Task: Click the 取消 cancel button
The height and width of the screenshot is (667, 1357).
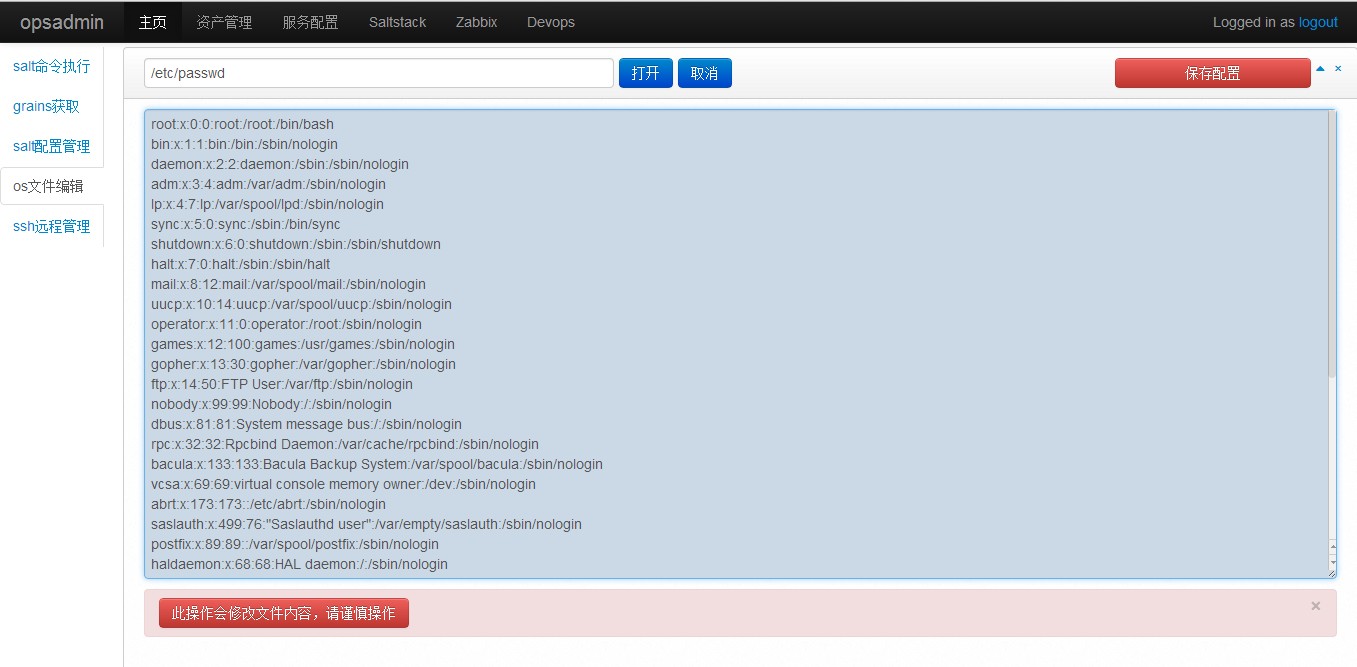Action: [x=705, y=73]
